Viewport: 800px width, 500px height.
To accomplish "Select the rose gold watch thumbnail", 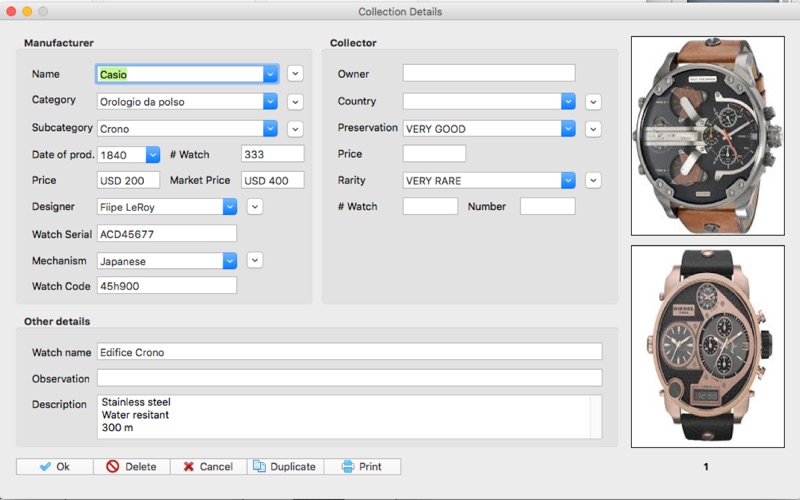I will point(708,346).
